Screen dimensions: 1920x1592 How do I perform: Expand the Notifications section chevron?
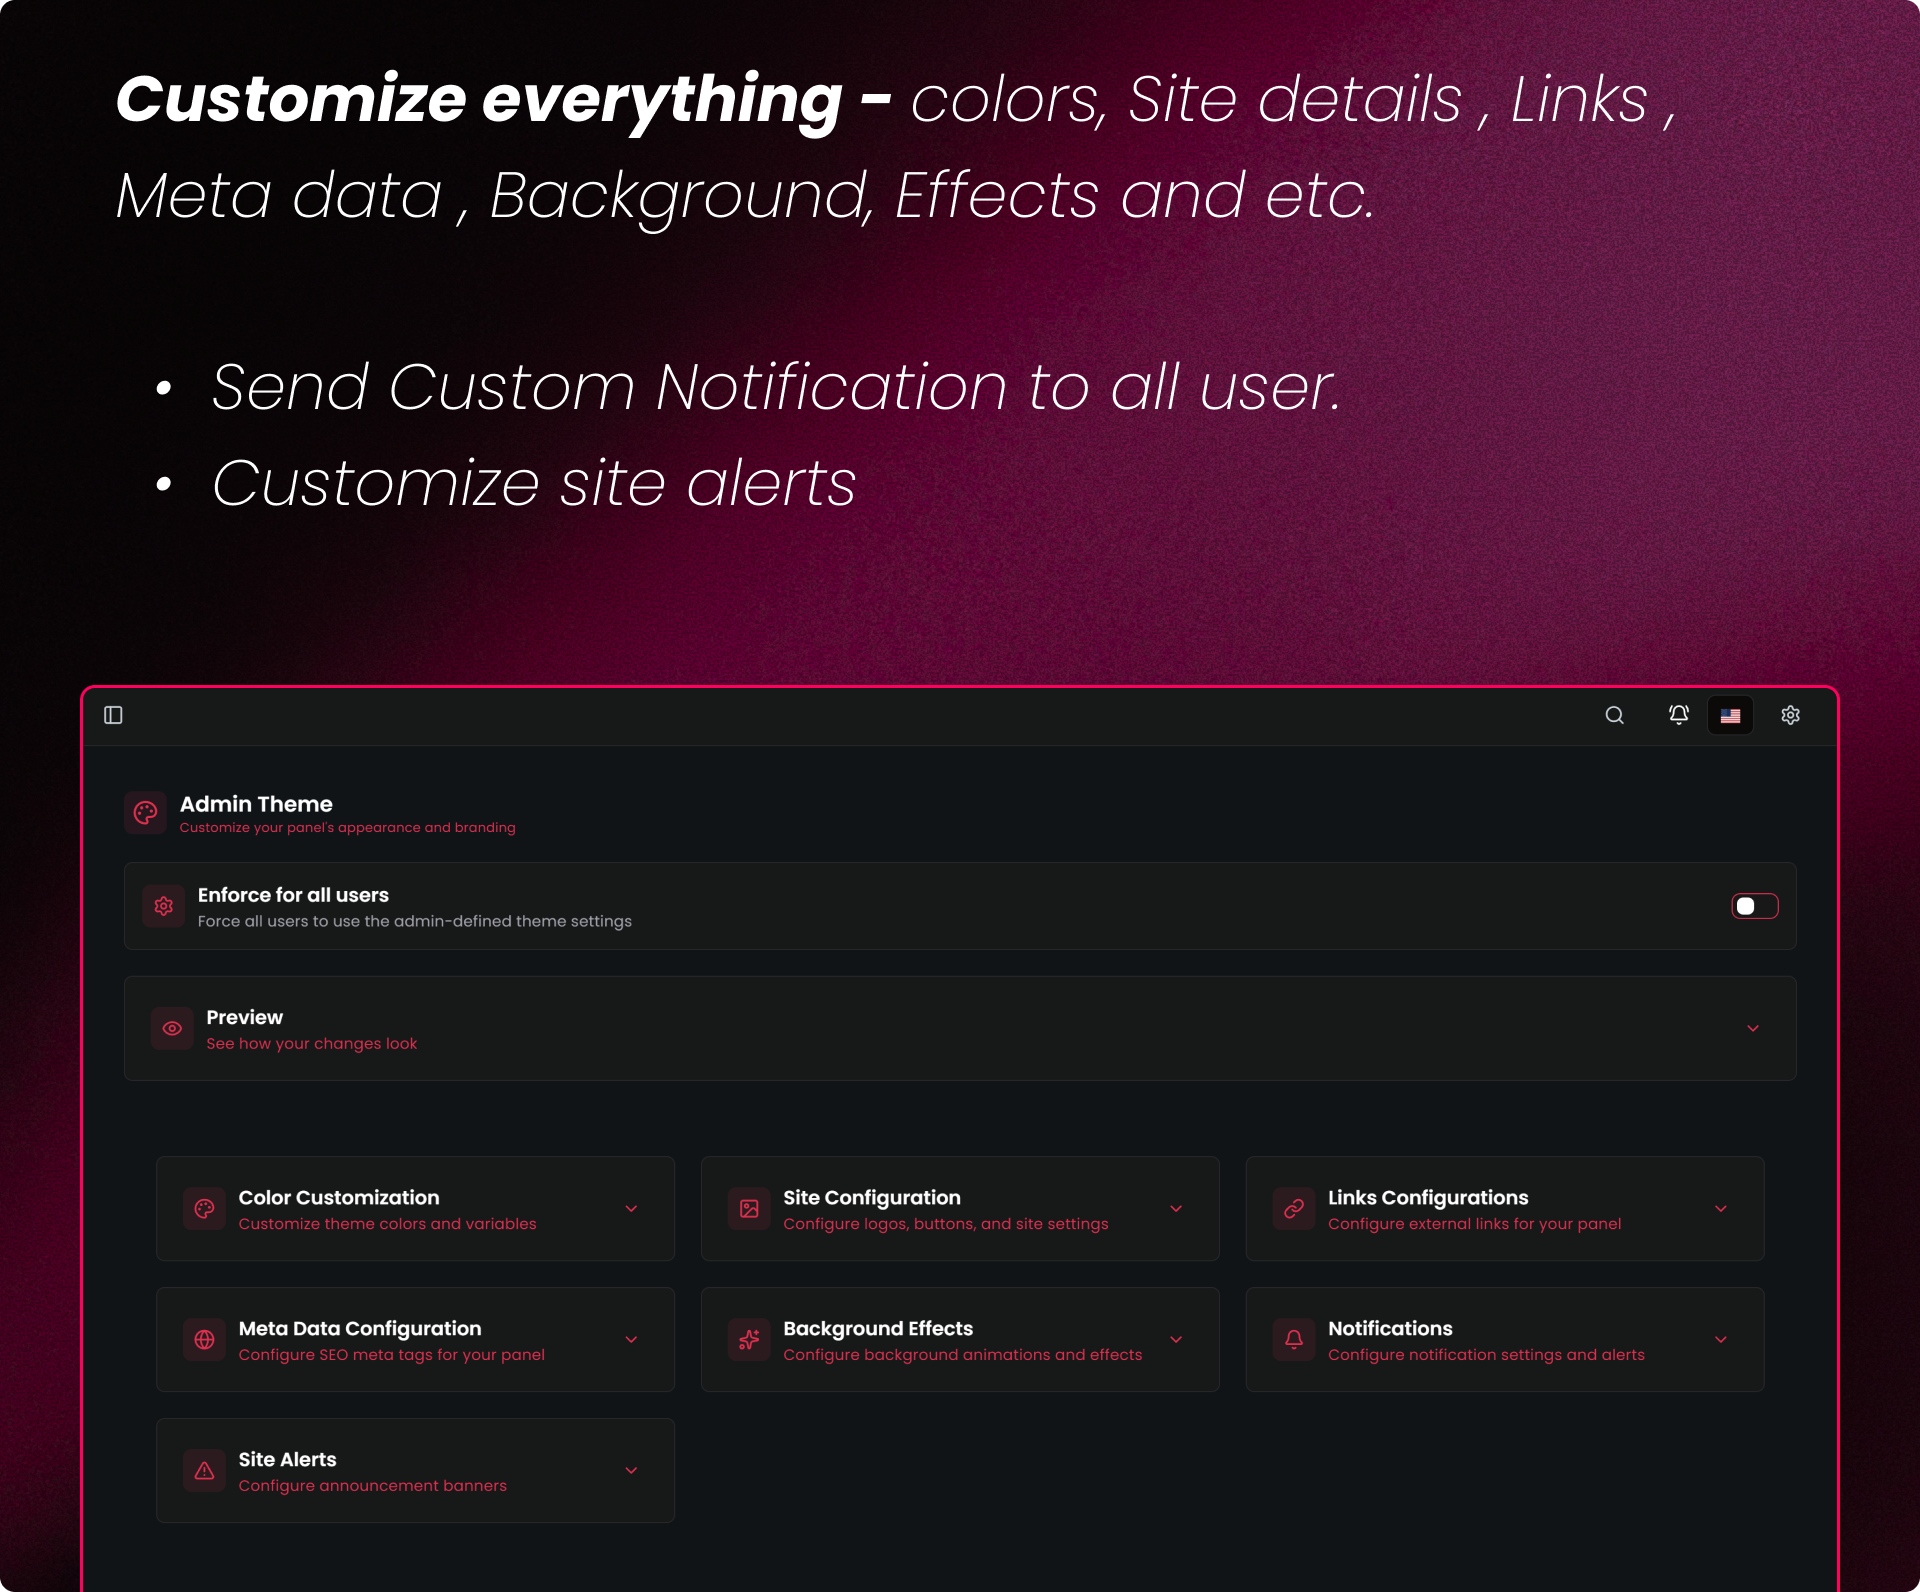click(1720, 1340)
